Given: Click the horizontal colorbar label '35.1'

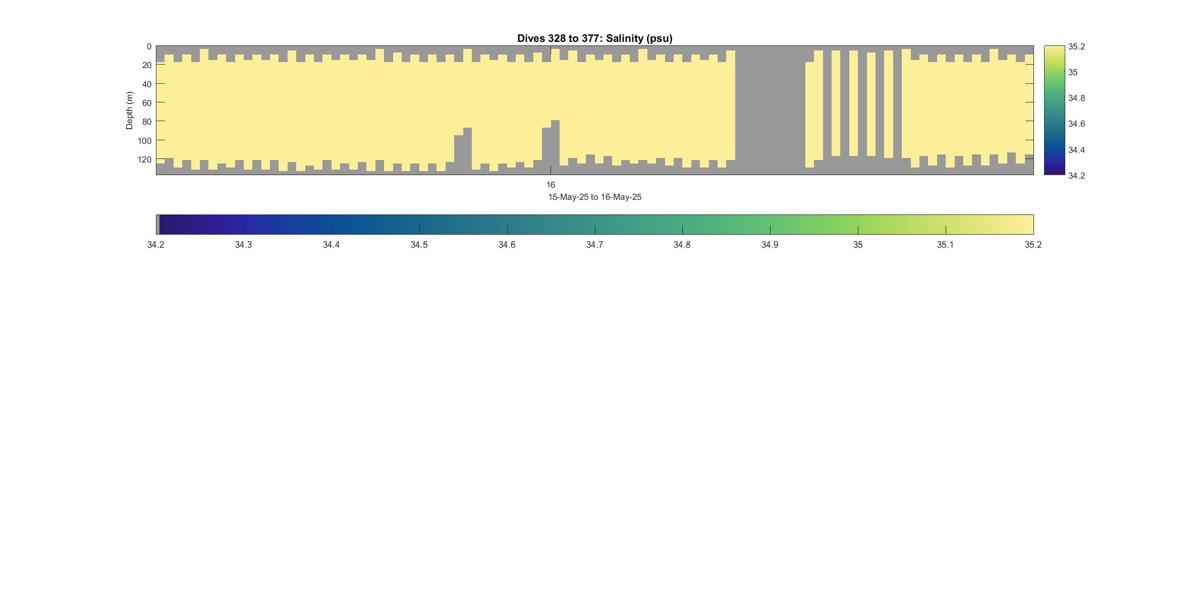Looking at the screenshot, I should coord(945,245).
